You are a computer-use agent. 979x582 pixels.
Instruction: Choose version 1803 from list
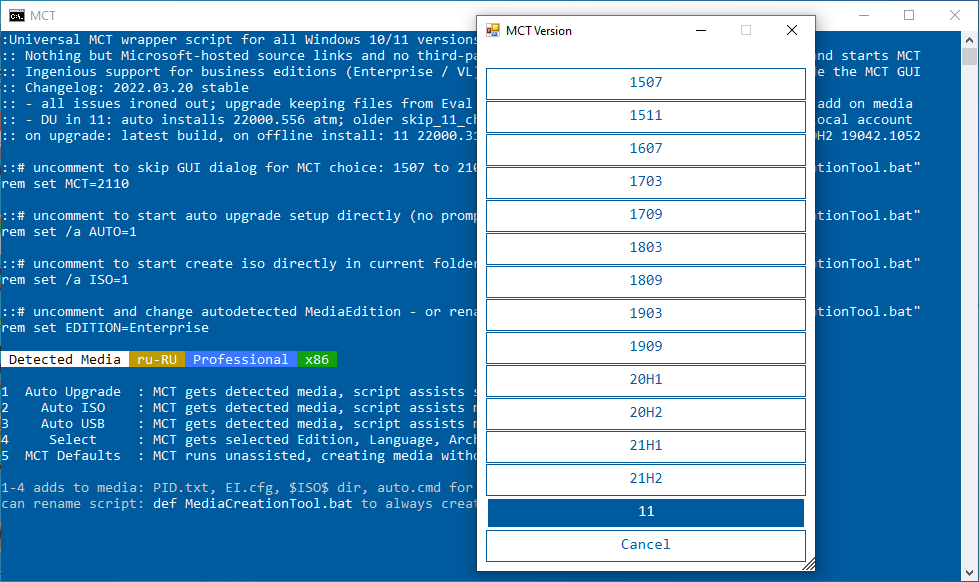(645, 248)
